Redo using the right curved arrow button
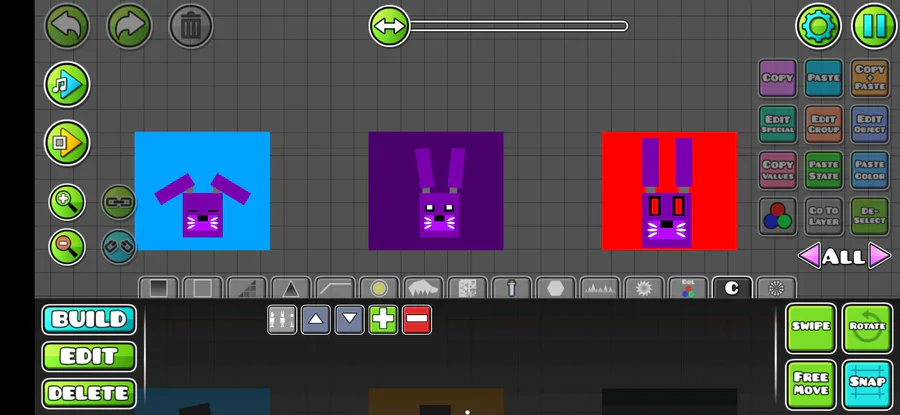The image size is (900, 415). coord(129,26)
